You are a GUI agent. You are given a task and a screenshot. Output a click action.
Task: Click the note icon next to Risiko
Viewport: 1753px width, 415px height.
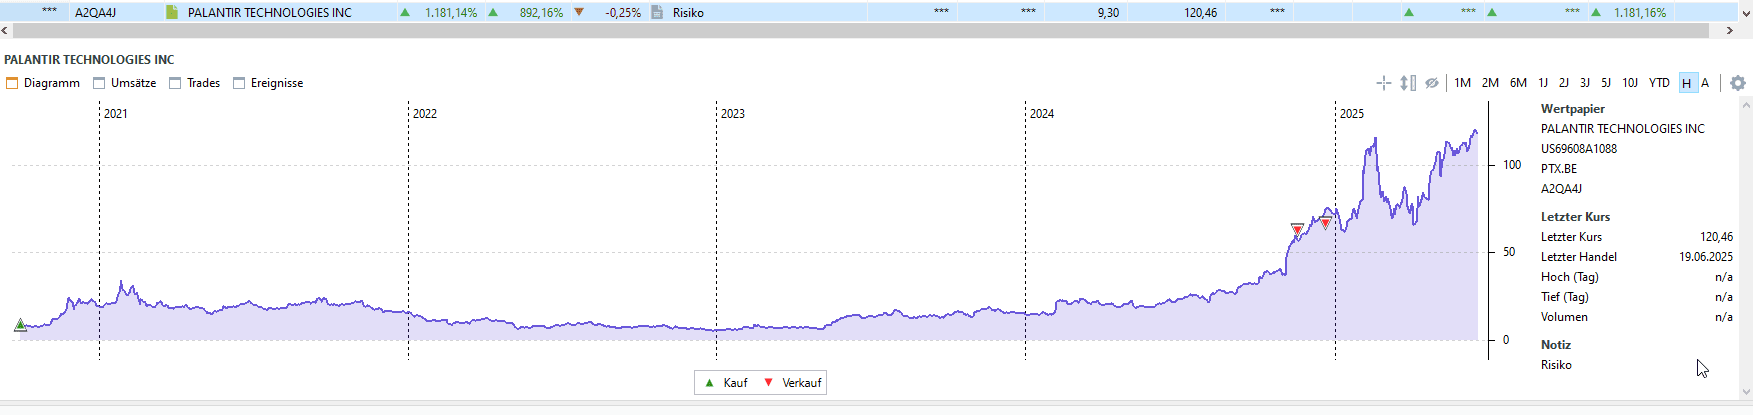pyautogui.click(x=657, y=12)
